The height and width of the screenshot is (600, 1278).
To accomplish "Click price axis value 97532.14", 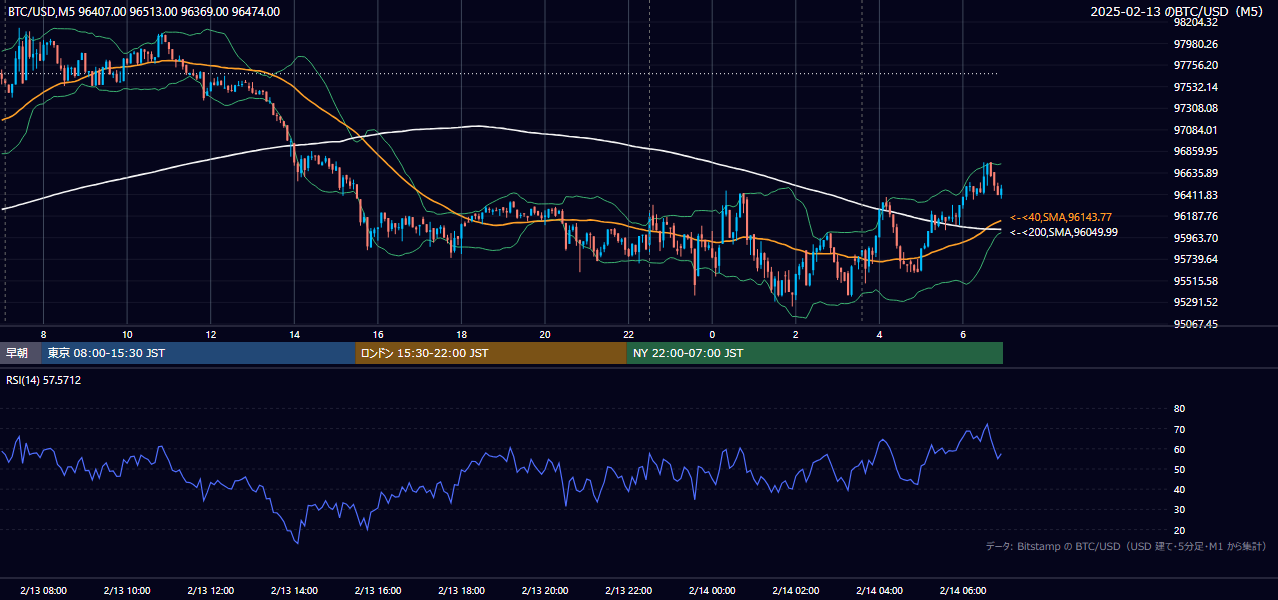I will click(x=1196, y=87).
